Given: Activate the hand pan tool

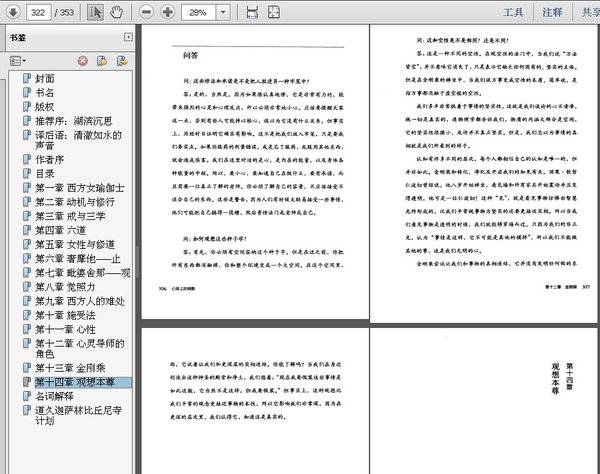Looking at the screenshot, I should pyautogui.click(x=116, y=12).
